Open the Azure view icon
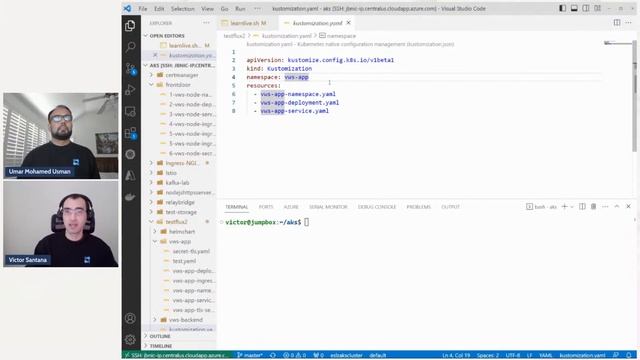 point(130,176)
